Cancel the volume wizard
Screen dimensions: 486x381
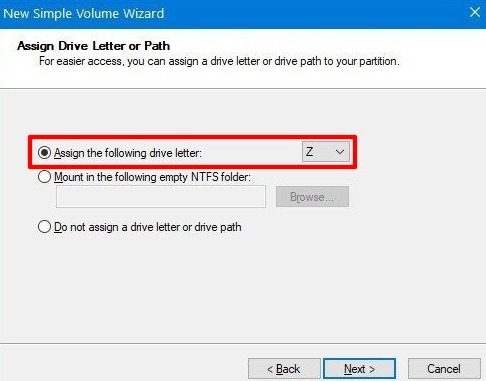[x=444, y=369]
